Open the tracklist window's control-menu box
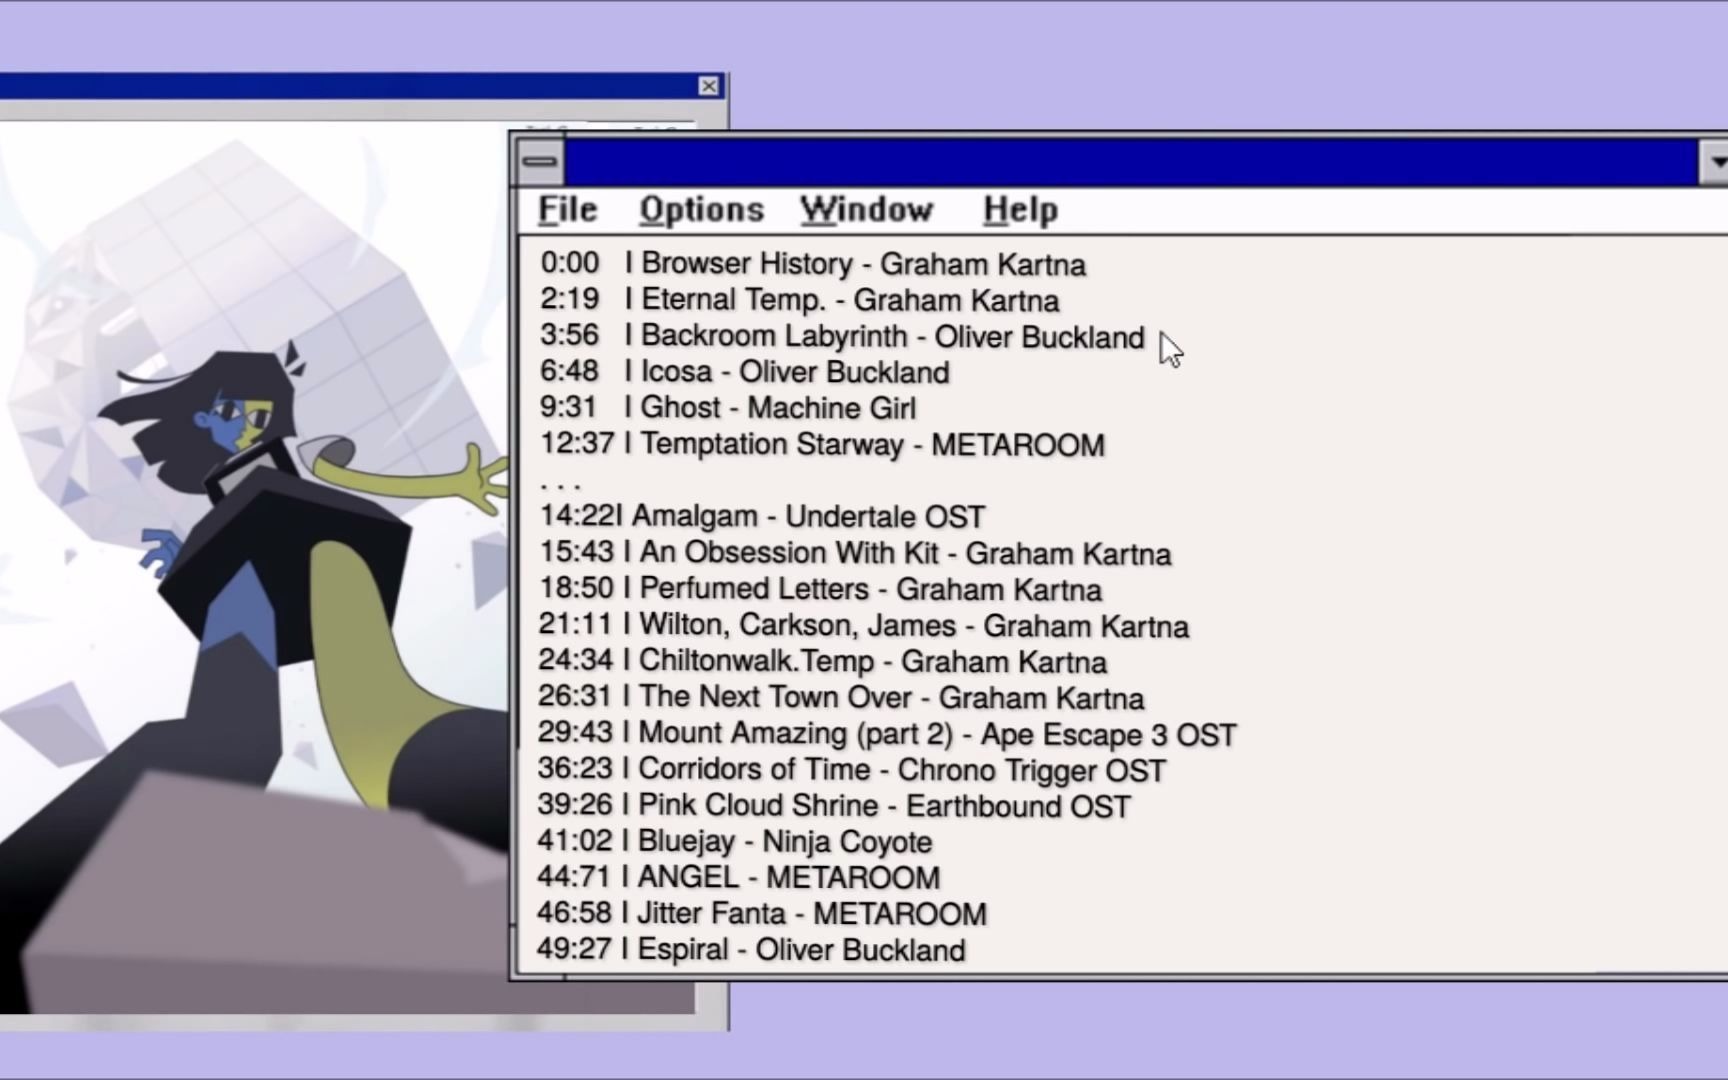This screenshot has width=1728, height=1080. click(540, 162)
